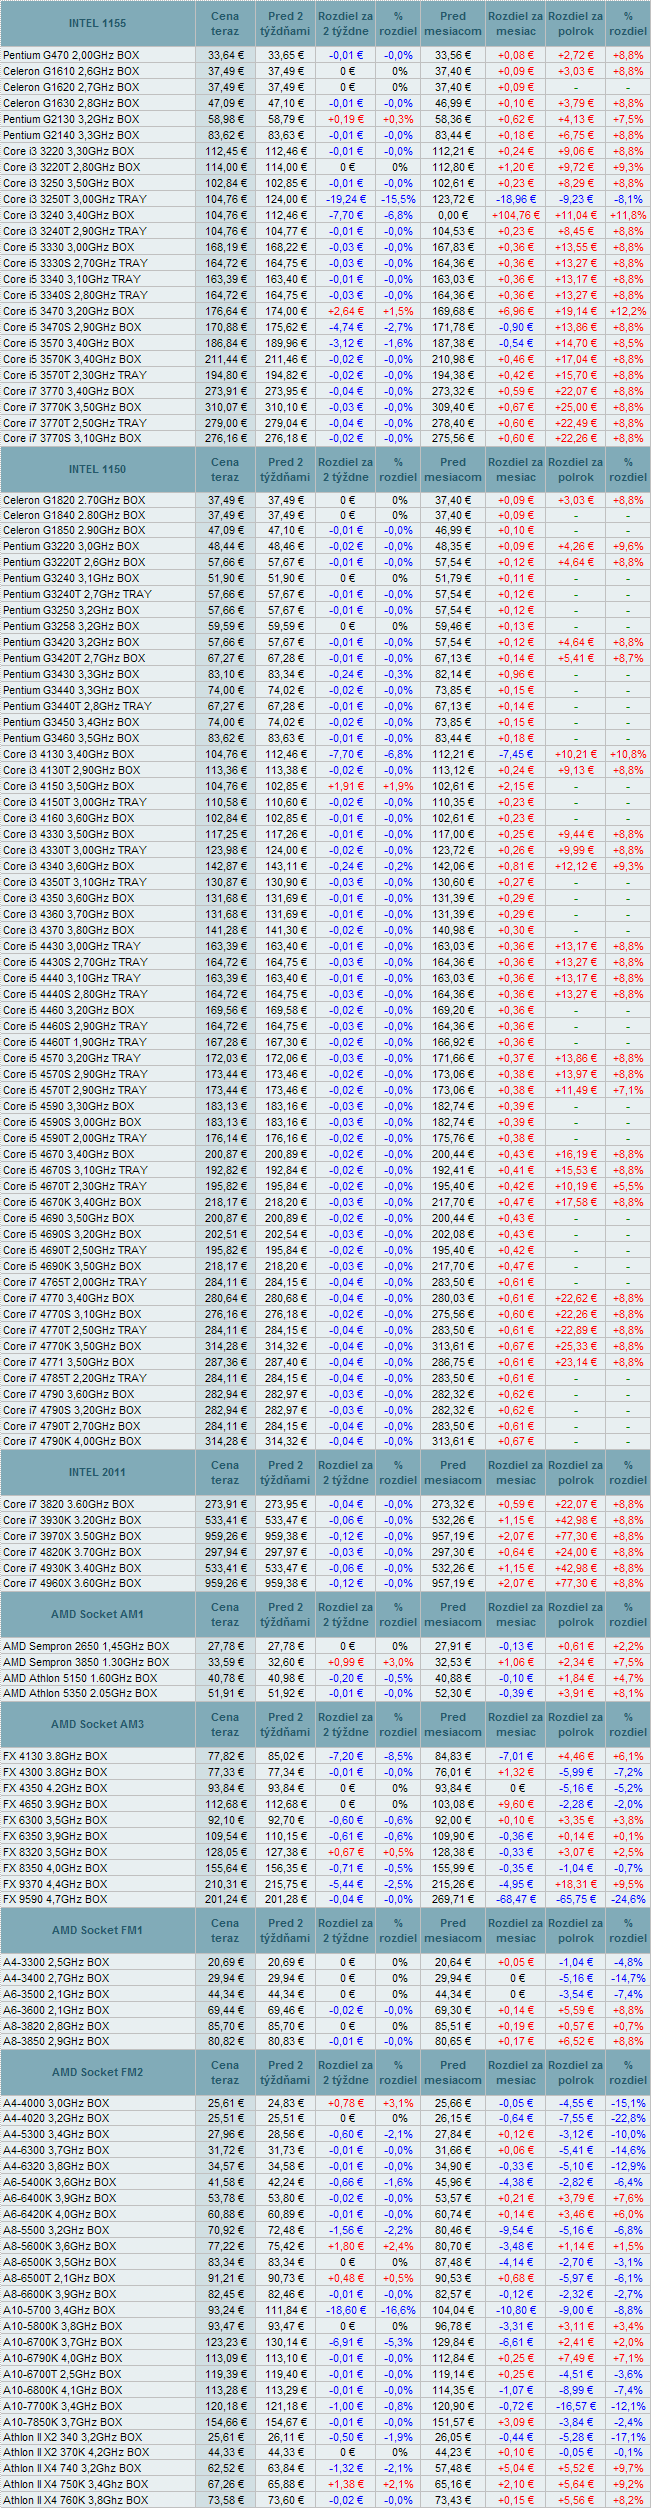Viewport: 651px width, 2508px height.
Task: Click the AMD Socket AM1 section header
Action: click(97, 1614)
